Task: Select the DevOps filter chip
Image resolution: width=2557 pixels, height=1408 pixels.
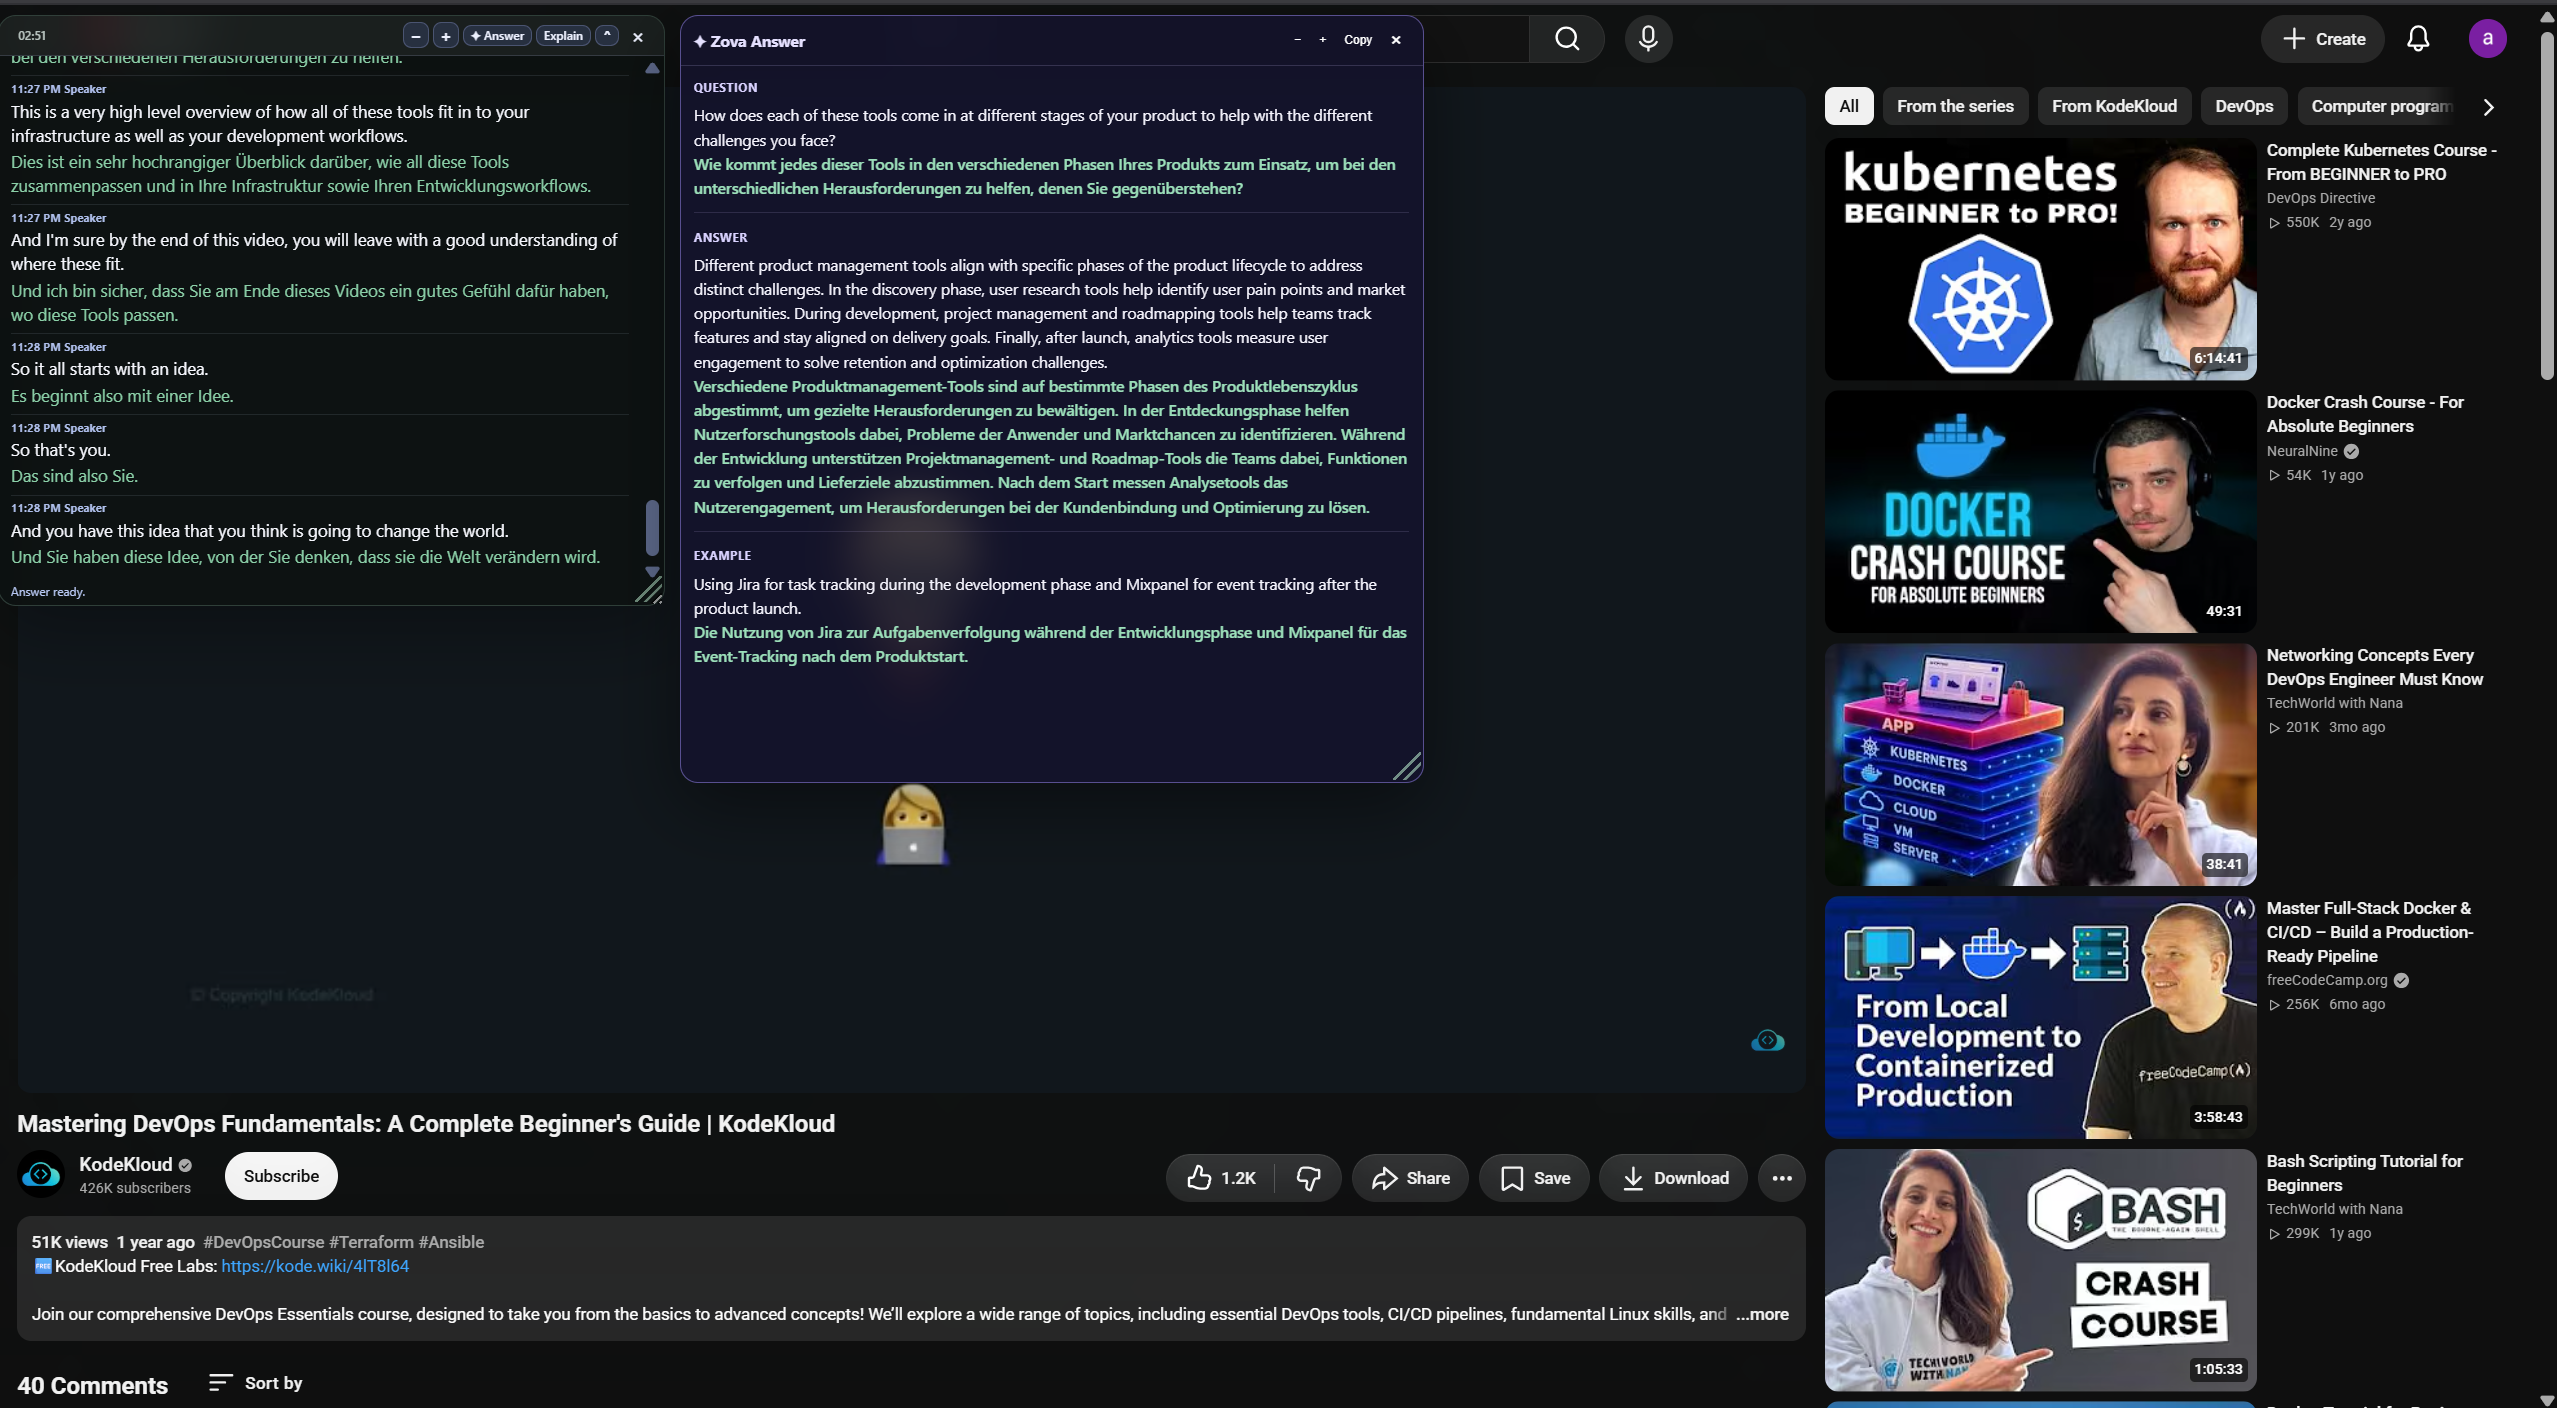Action: click(2244, 106)
